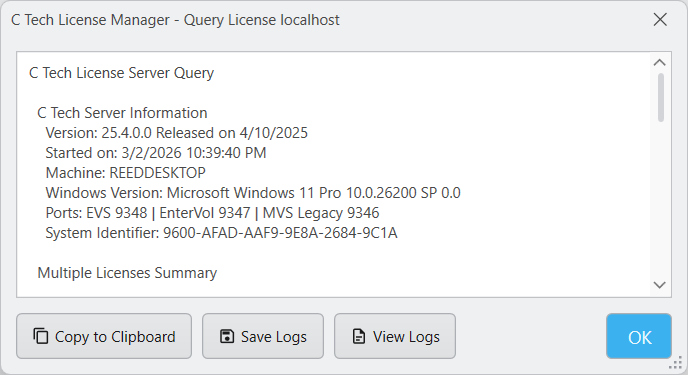Click the 'Version: 25.4.0.0 Released on 4/10/2025' line
The width and height of the screenshot is (688, 375).
tap(177, 133)
